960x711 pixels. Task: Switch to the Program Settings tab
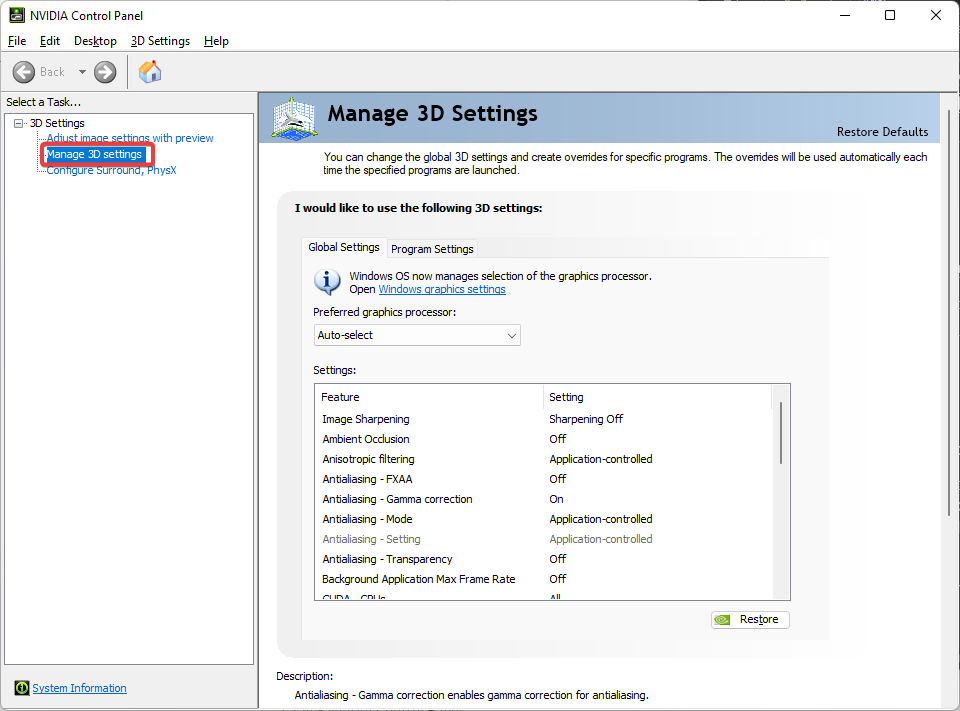(x=432, y=249)
